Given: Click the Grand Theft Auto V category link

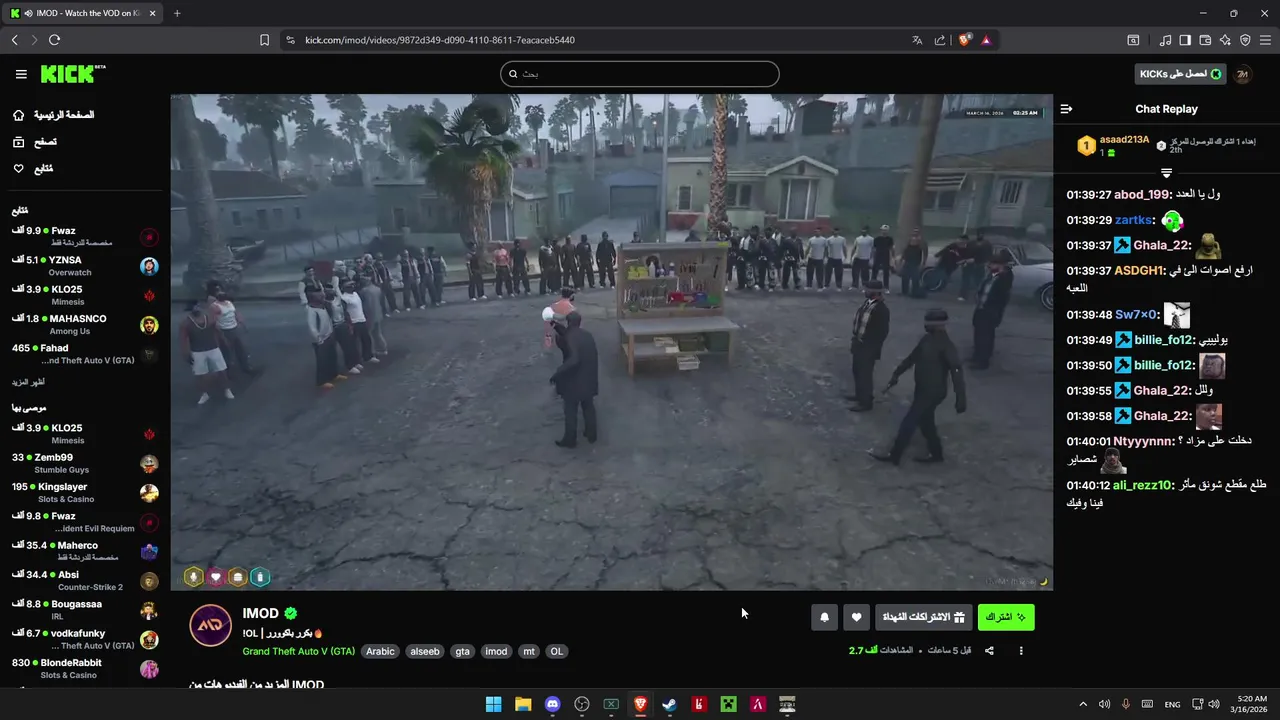Looking at the screenshot, I should coord(298,651).
